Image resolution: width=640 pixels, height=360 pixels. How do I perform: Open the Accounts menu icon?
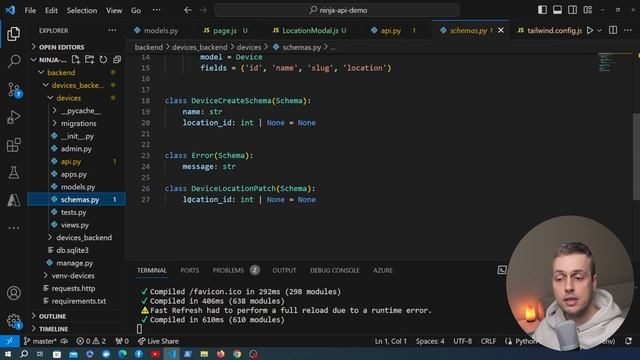[x=13, y=293]
